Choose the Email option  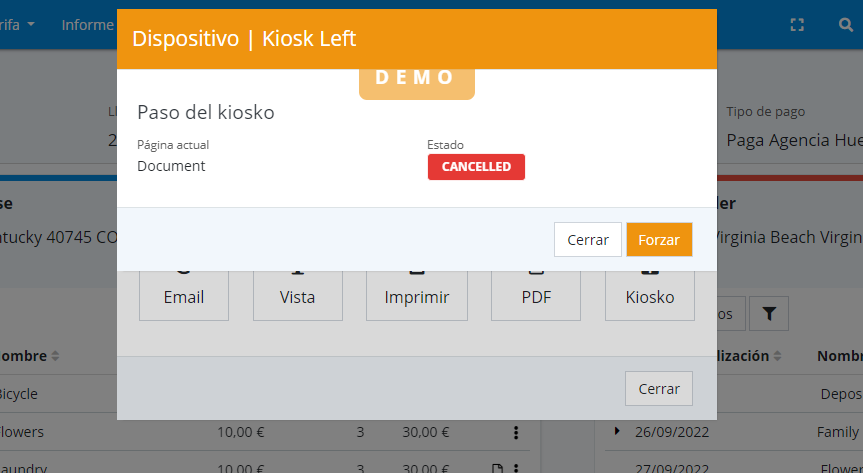click(184, 297)
